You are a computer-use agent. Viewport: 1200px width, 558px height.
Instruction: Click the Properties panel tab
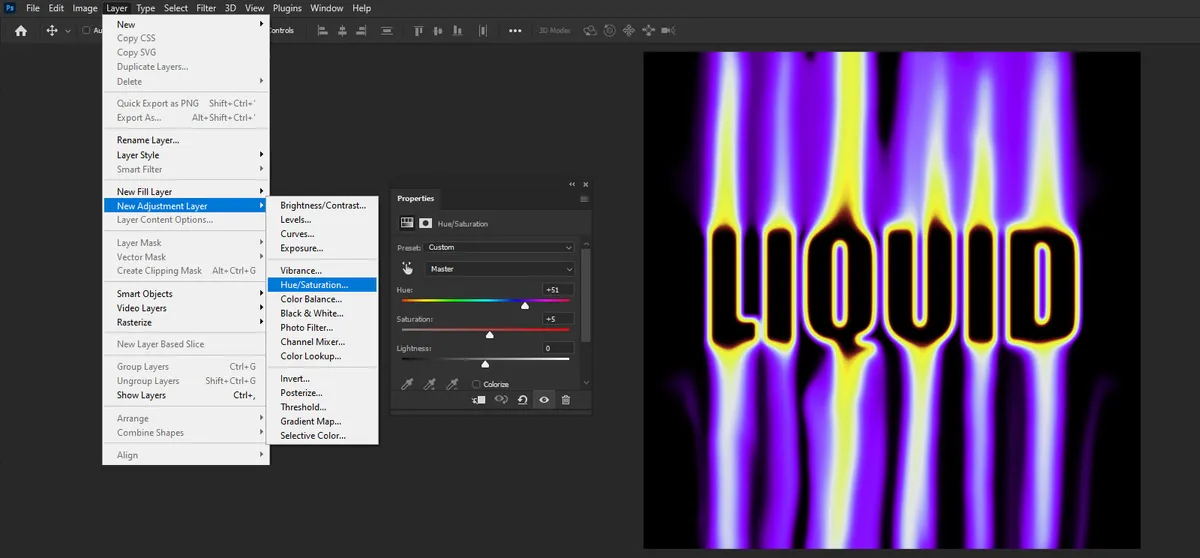(x=416, y=199)
